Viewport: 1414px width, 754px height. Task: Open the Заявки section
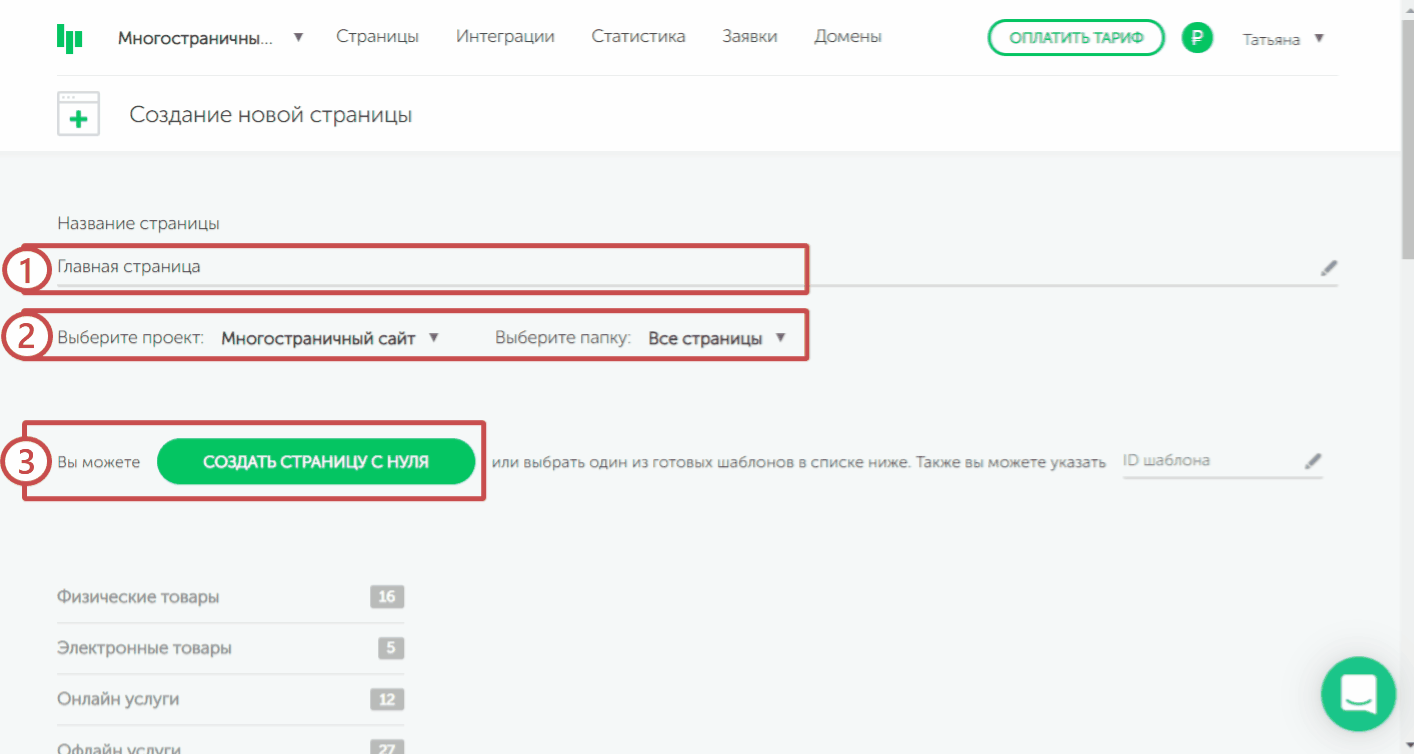click(x=749, y=37)
